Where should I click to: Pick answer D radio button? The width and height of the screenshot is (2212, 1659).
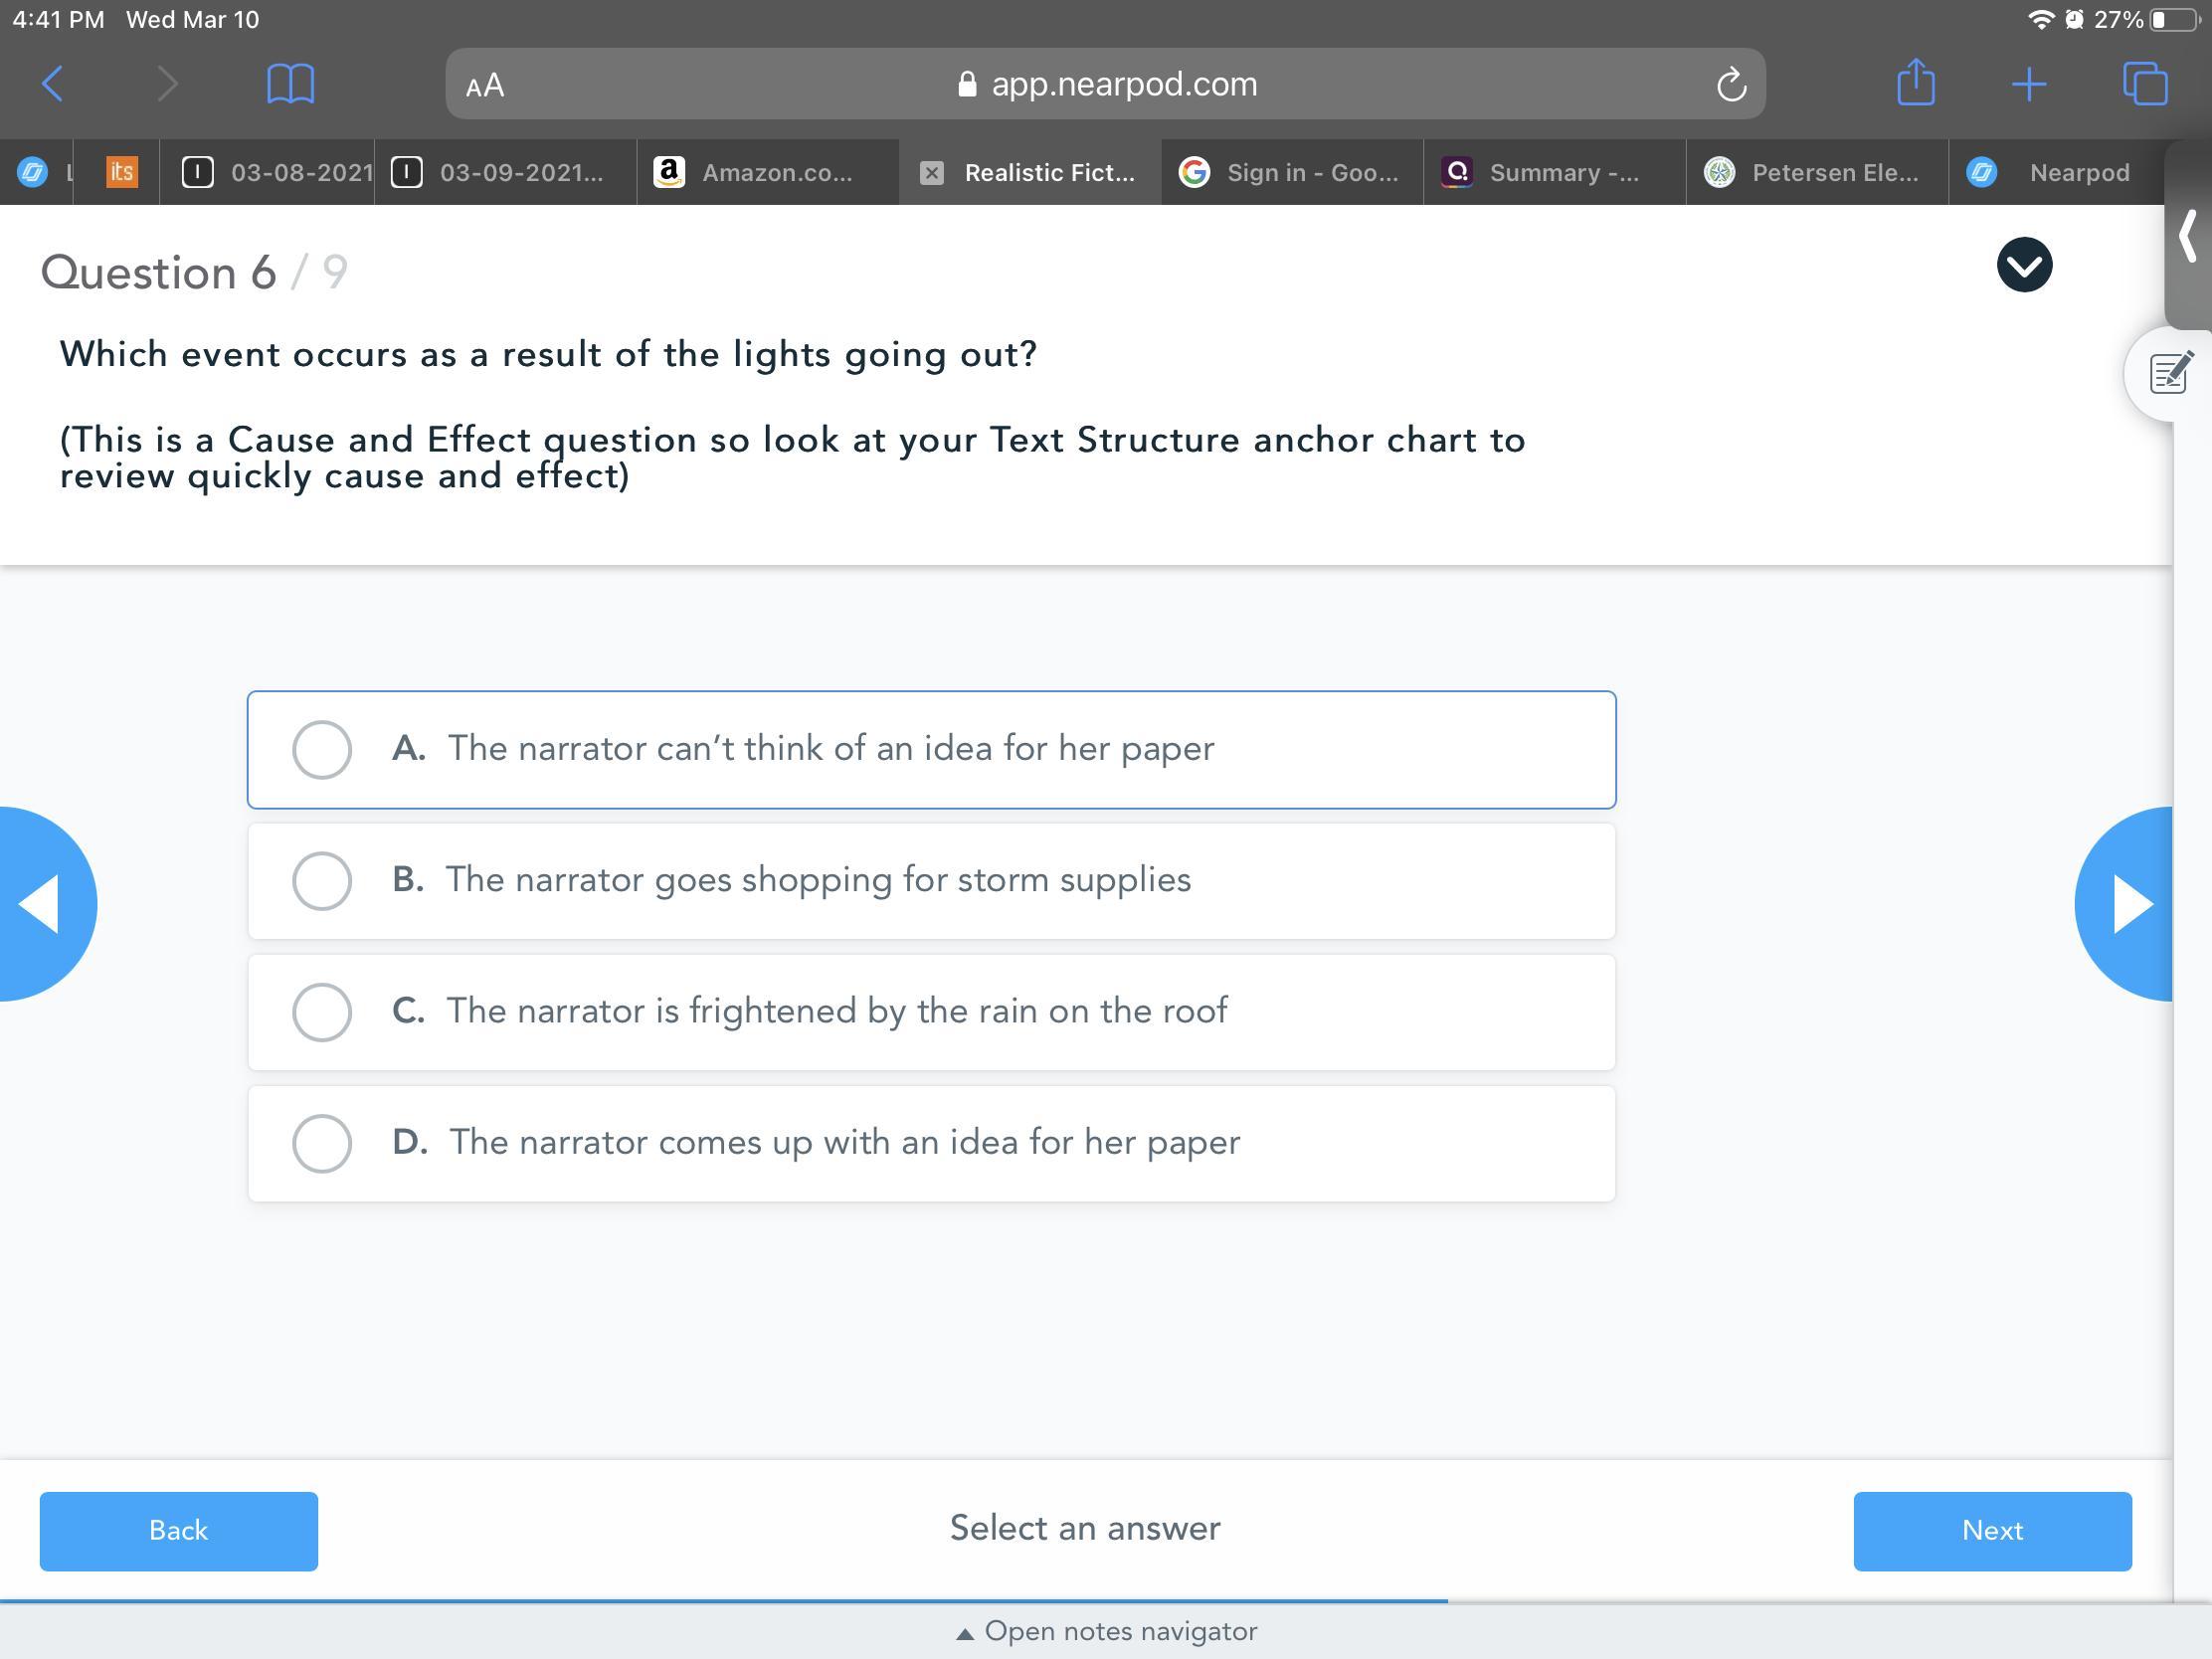321,1143
